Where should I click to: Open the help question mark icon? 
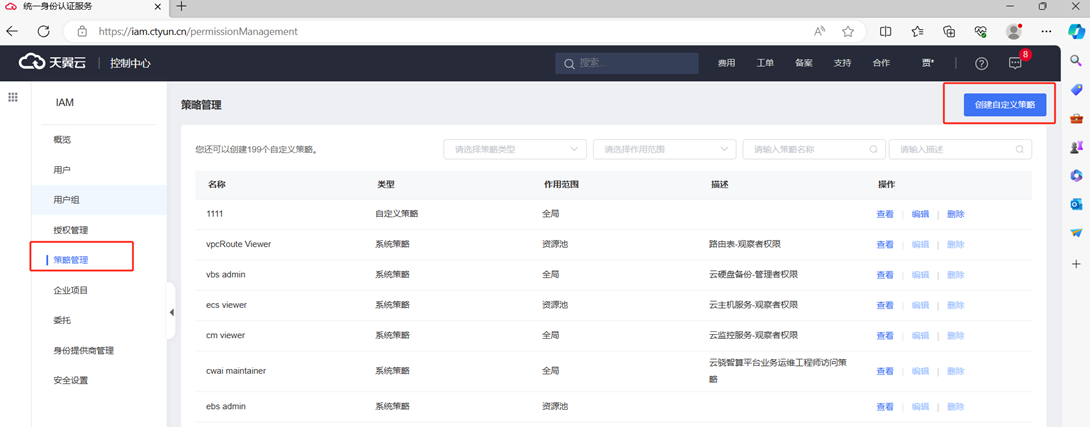click(x=981, y=63)
